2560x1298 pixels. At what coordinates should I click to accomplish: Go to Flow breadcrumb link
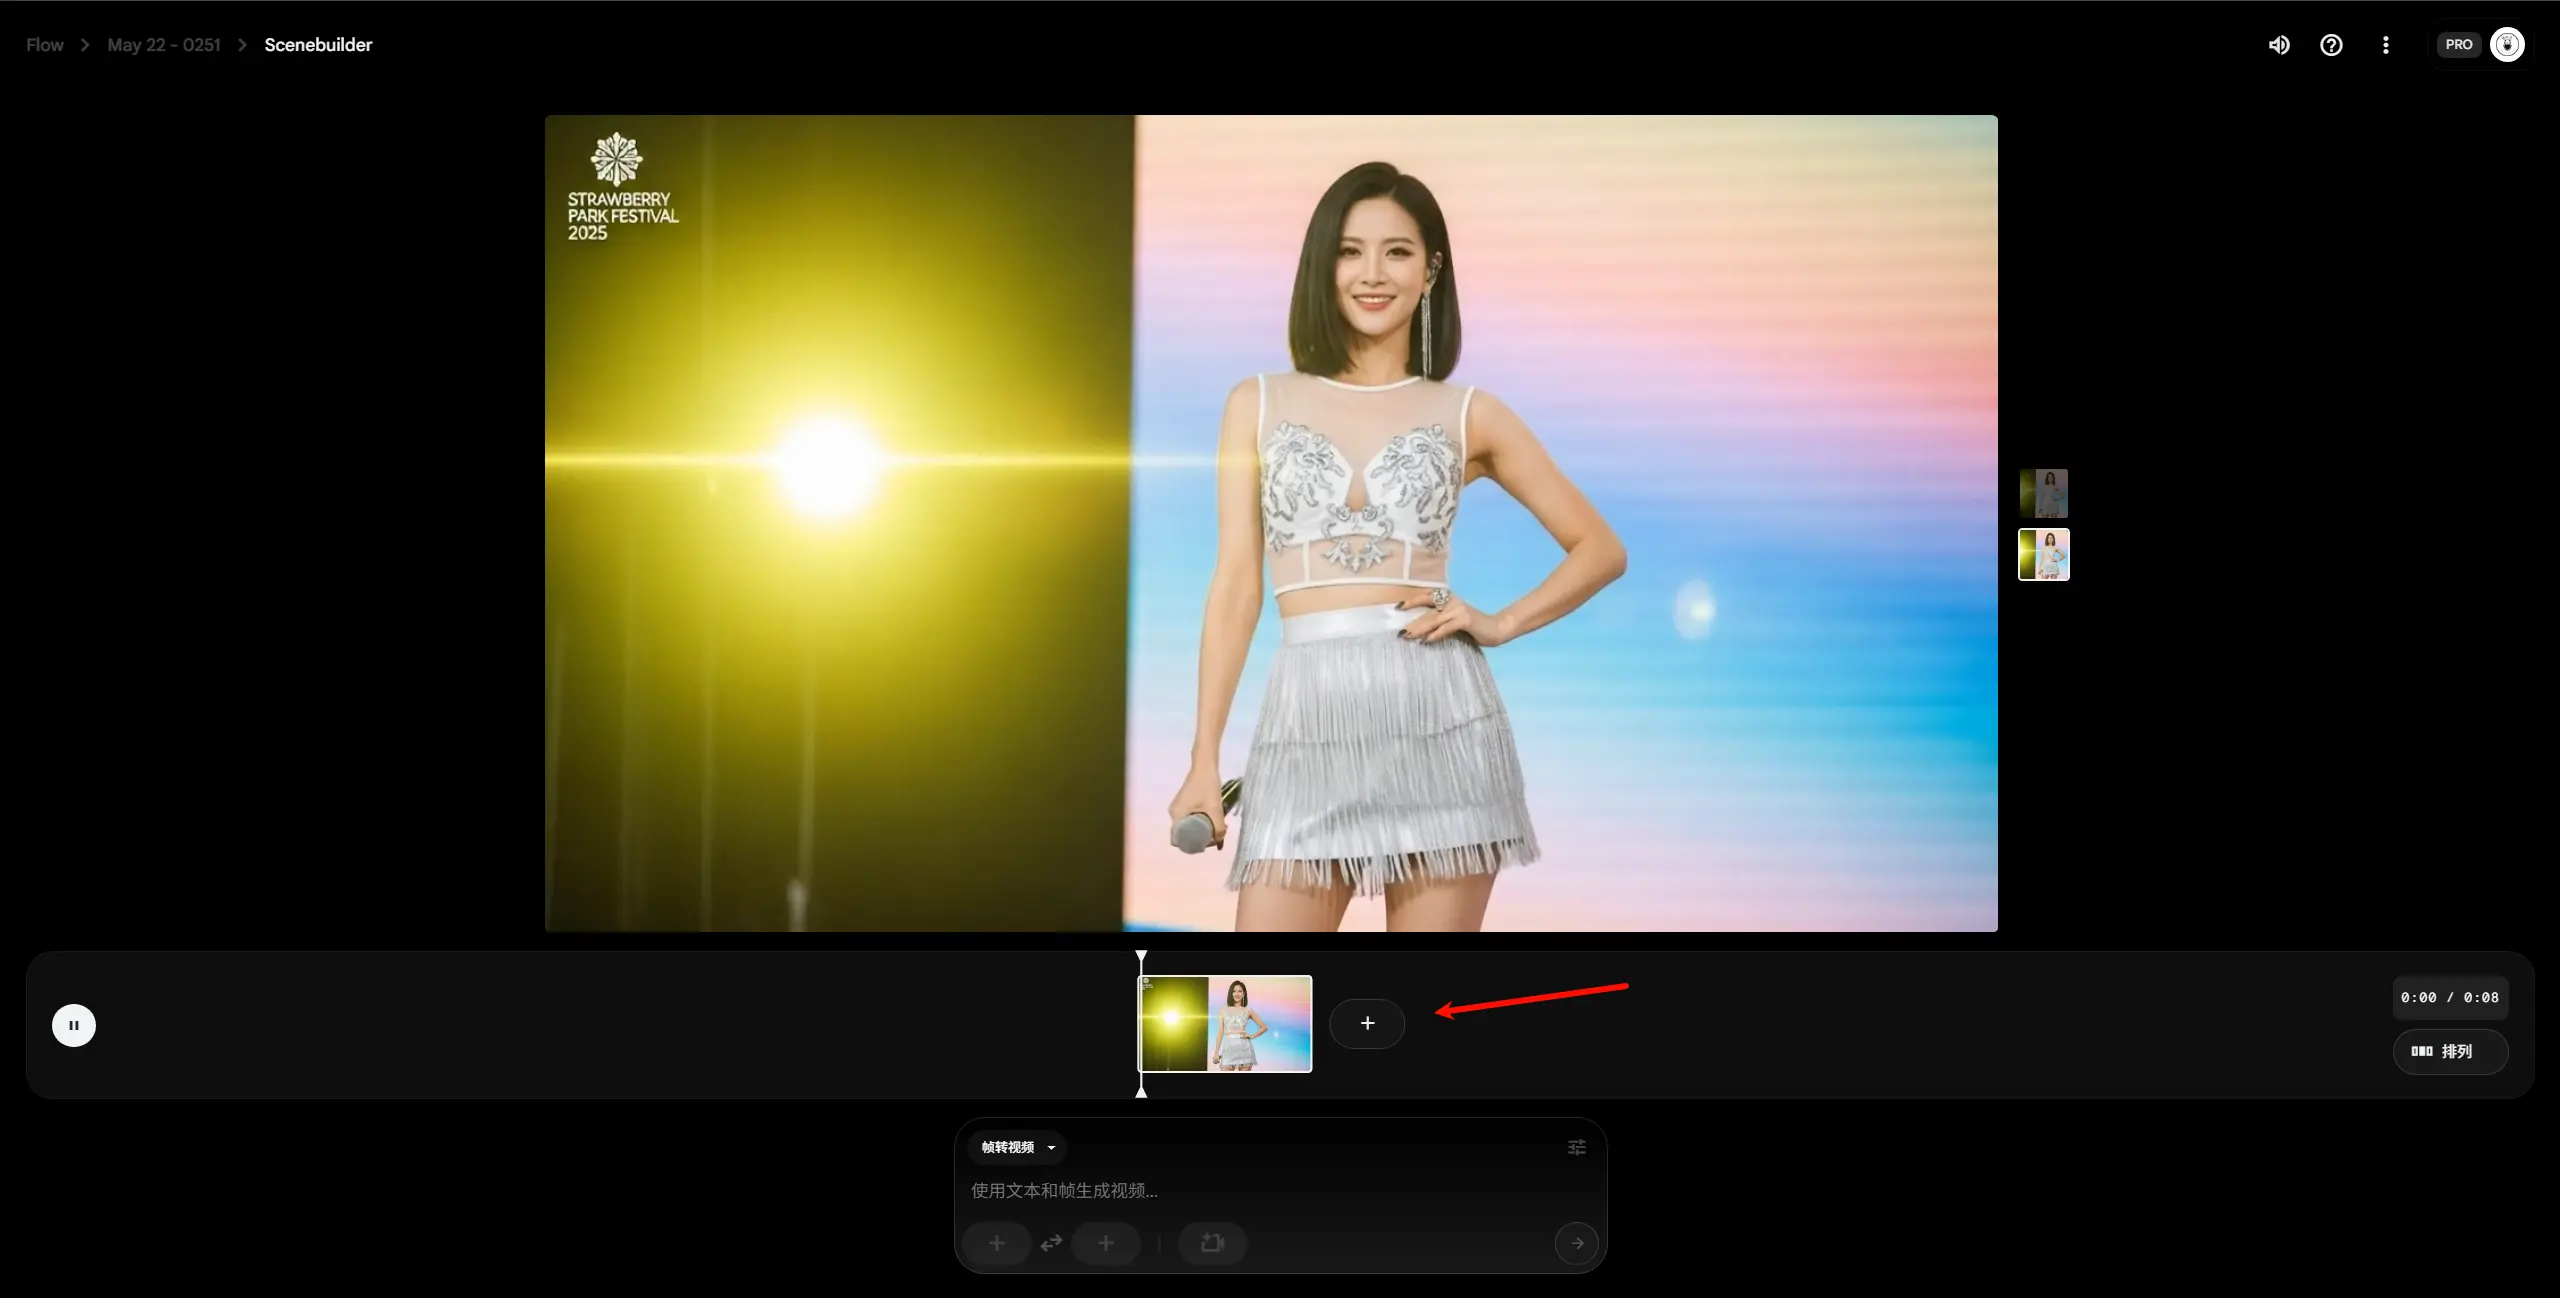tap(44, 45)
